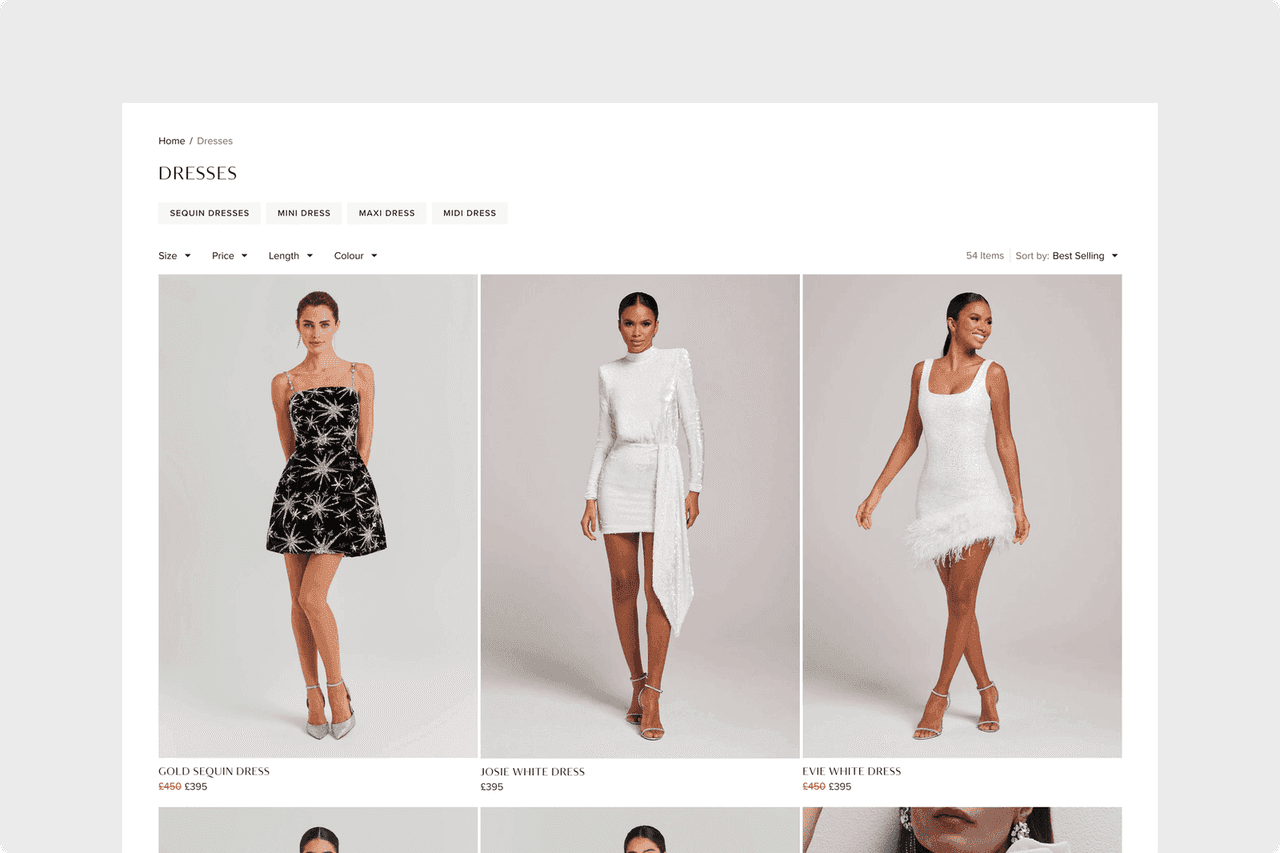Expand the Length filter dropdown
1280x853 pixels.
(290, 256)
